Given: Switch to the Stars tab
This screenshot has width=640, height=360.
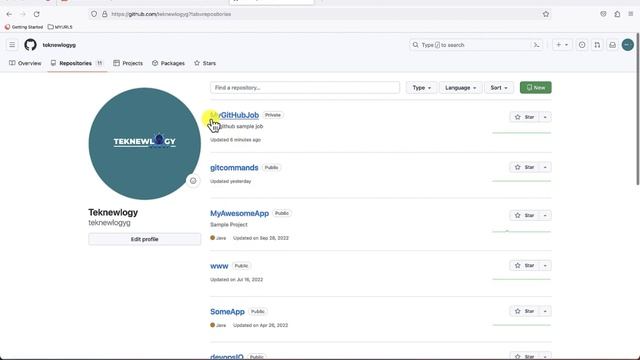Looking at the screenshot, I should 205,63.
